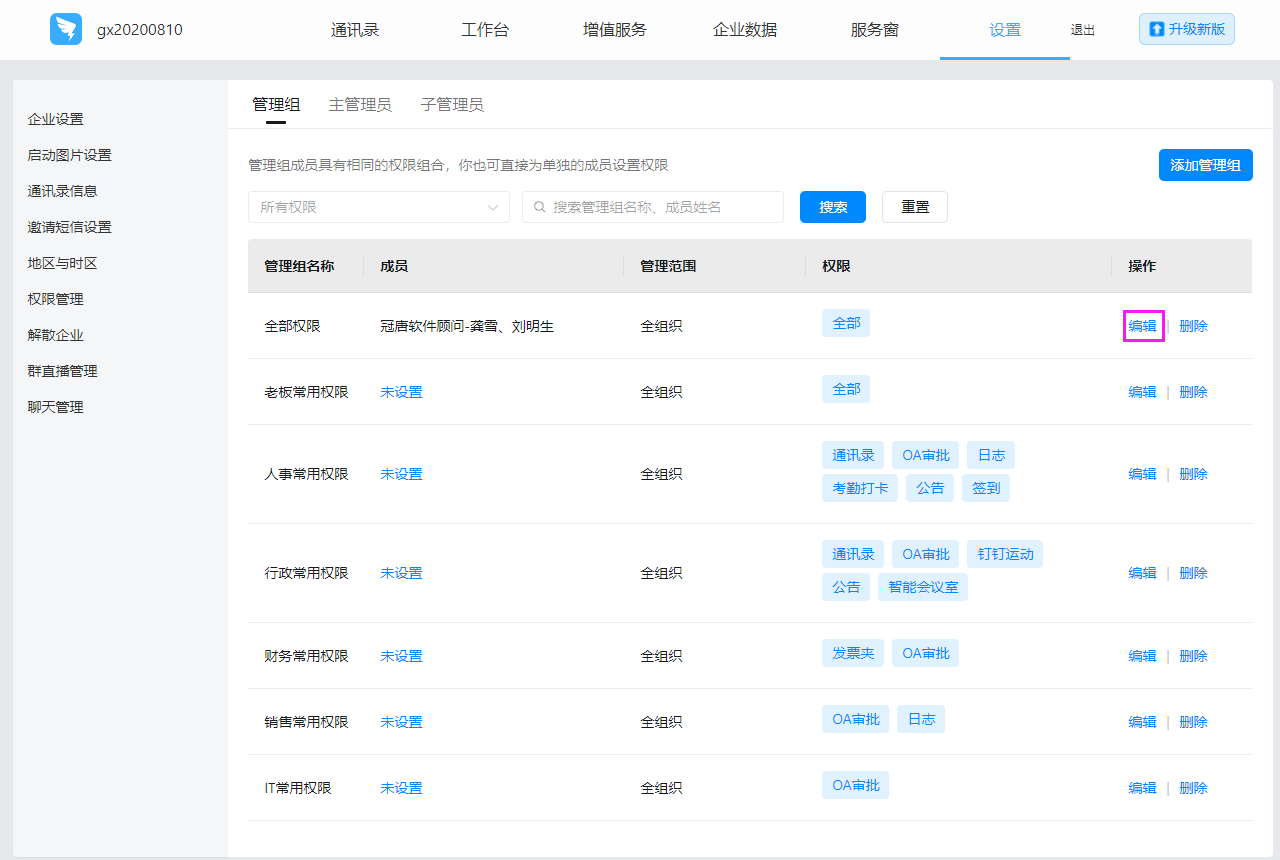Focus the 搜索管理组名称、成员姓名 search field
Viewport: 1280px width, 860px height.
pyautogui.click(x=653, y=207)
